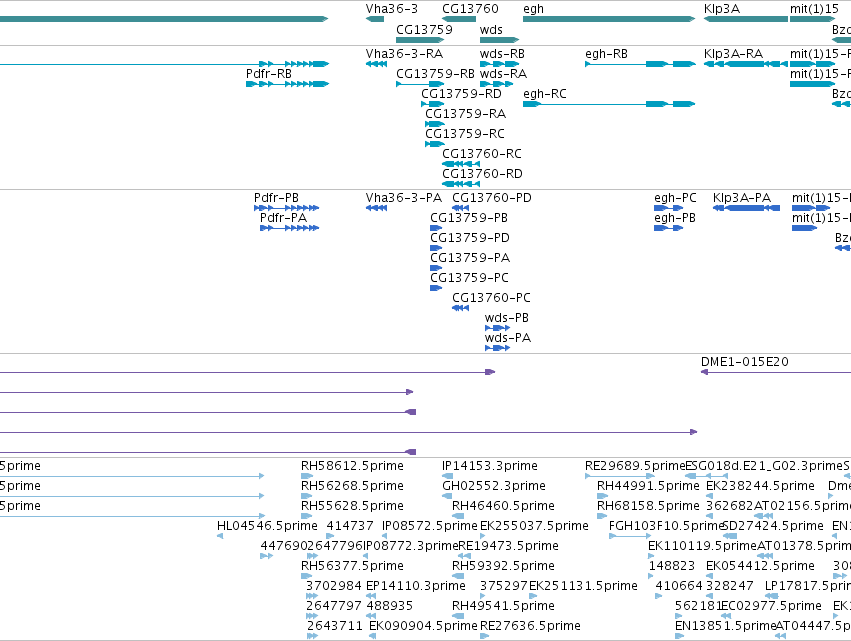The height and width of the screenshot is (641, 851).
Task: Select the Pdfr-RB transcript
Action: point(288,84)
